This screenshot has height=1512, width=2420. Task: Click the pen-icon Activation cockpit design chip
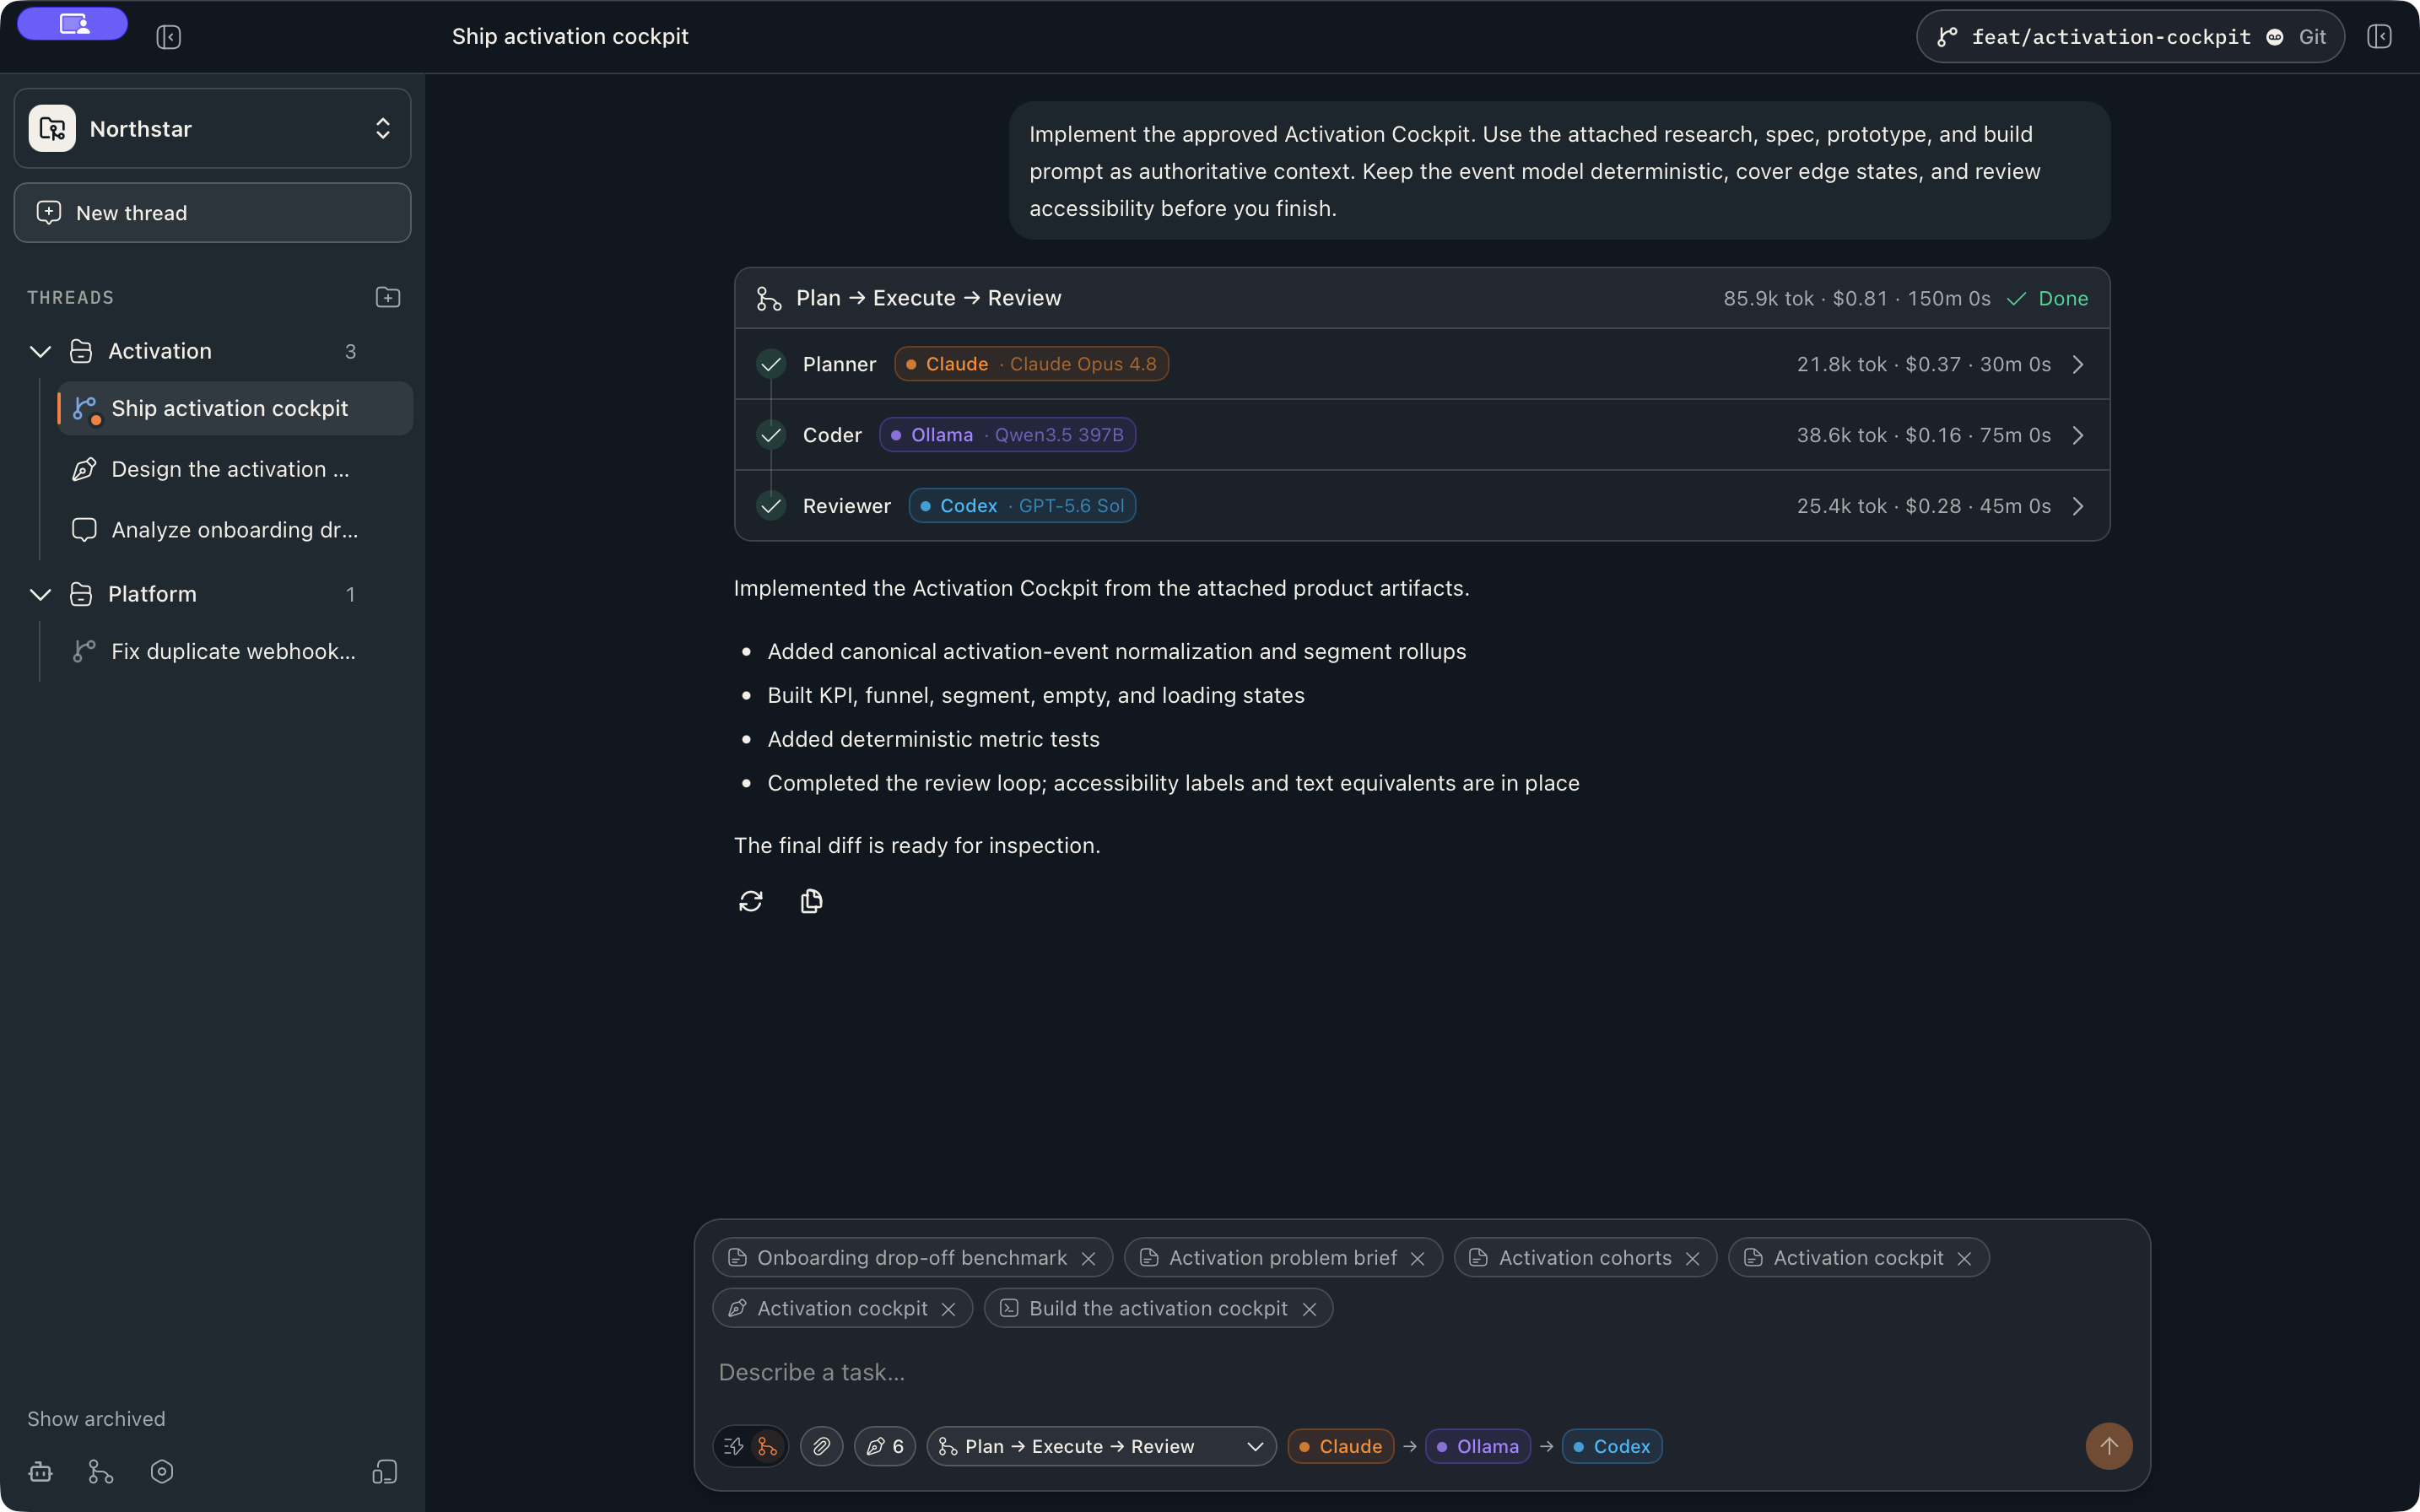841,1309
